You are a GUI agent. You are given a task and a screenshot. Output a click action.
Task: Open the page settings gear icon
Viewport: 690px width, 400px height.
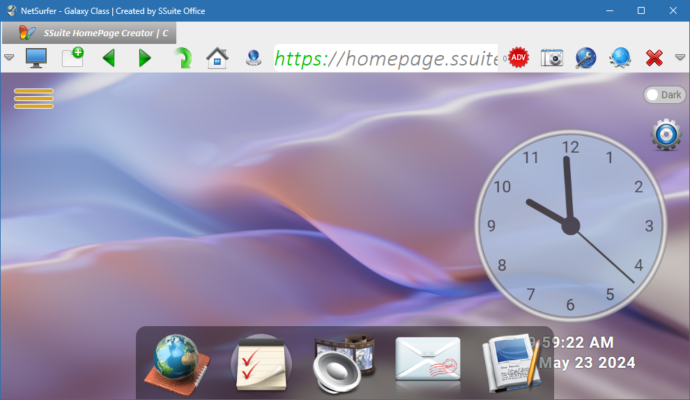666,135
